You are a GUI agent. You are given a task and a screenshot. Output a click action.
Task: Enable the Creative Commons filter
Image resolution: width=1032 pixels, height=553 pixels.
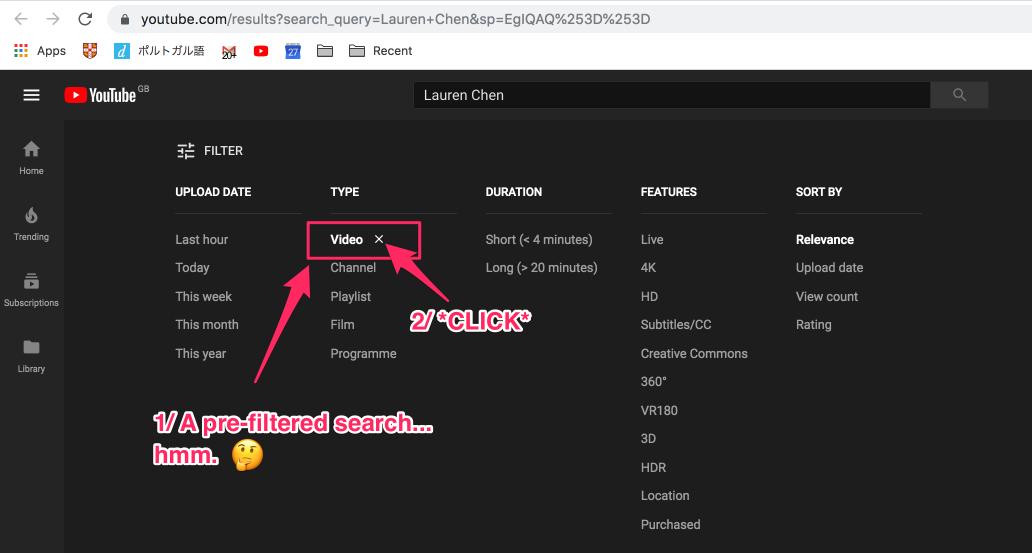coord(694,354)
